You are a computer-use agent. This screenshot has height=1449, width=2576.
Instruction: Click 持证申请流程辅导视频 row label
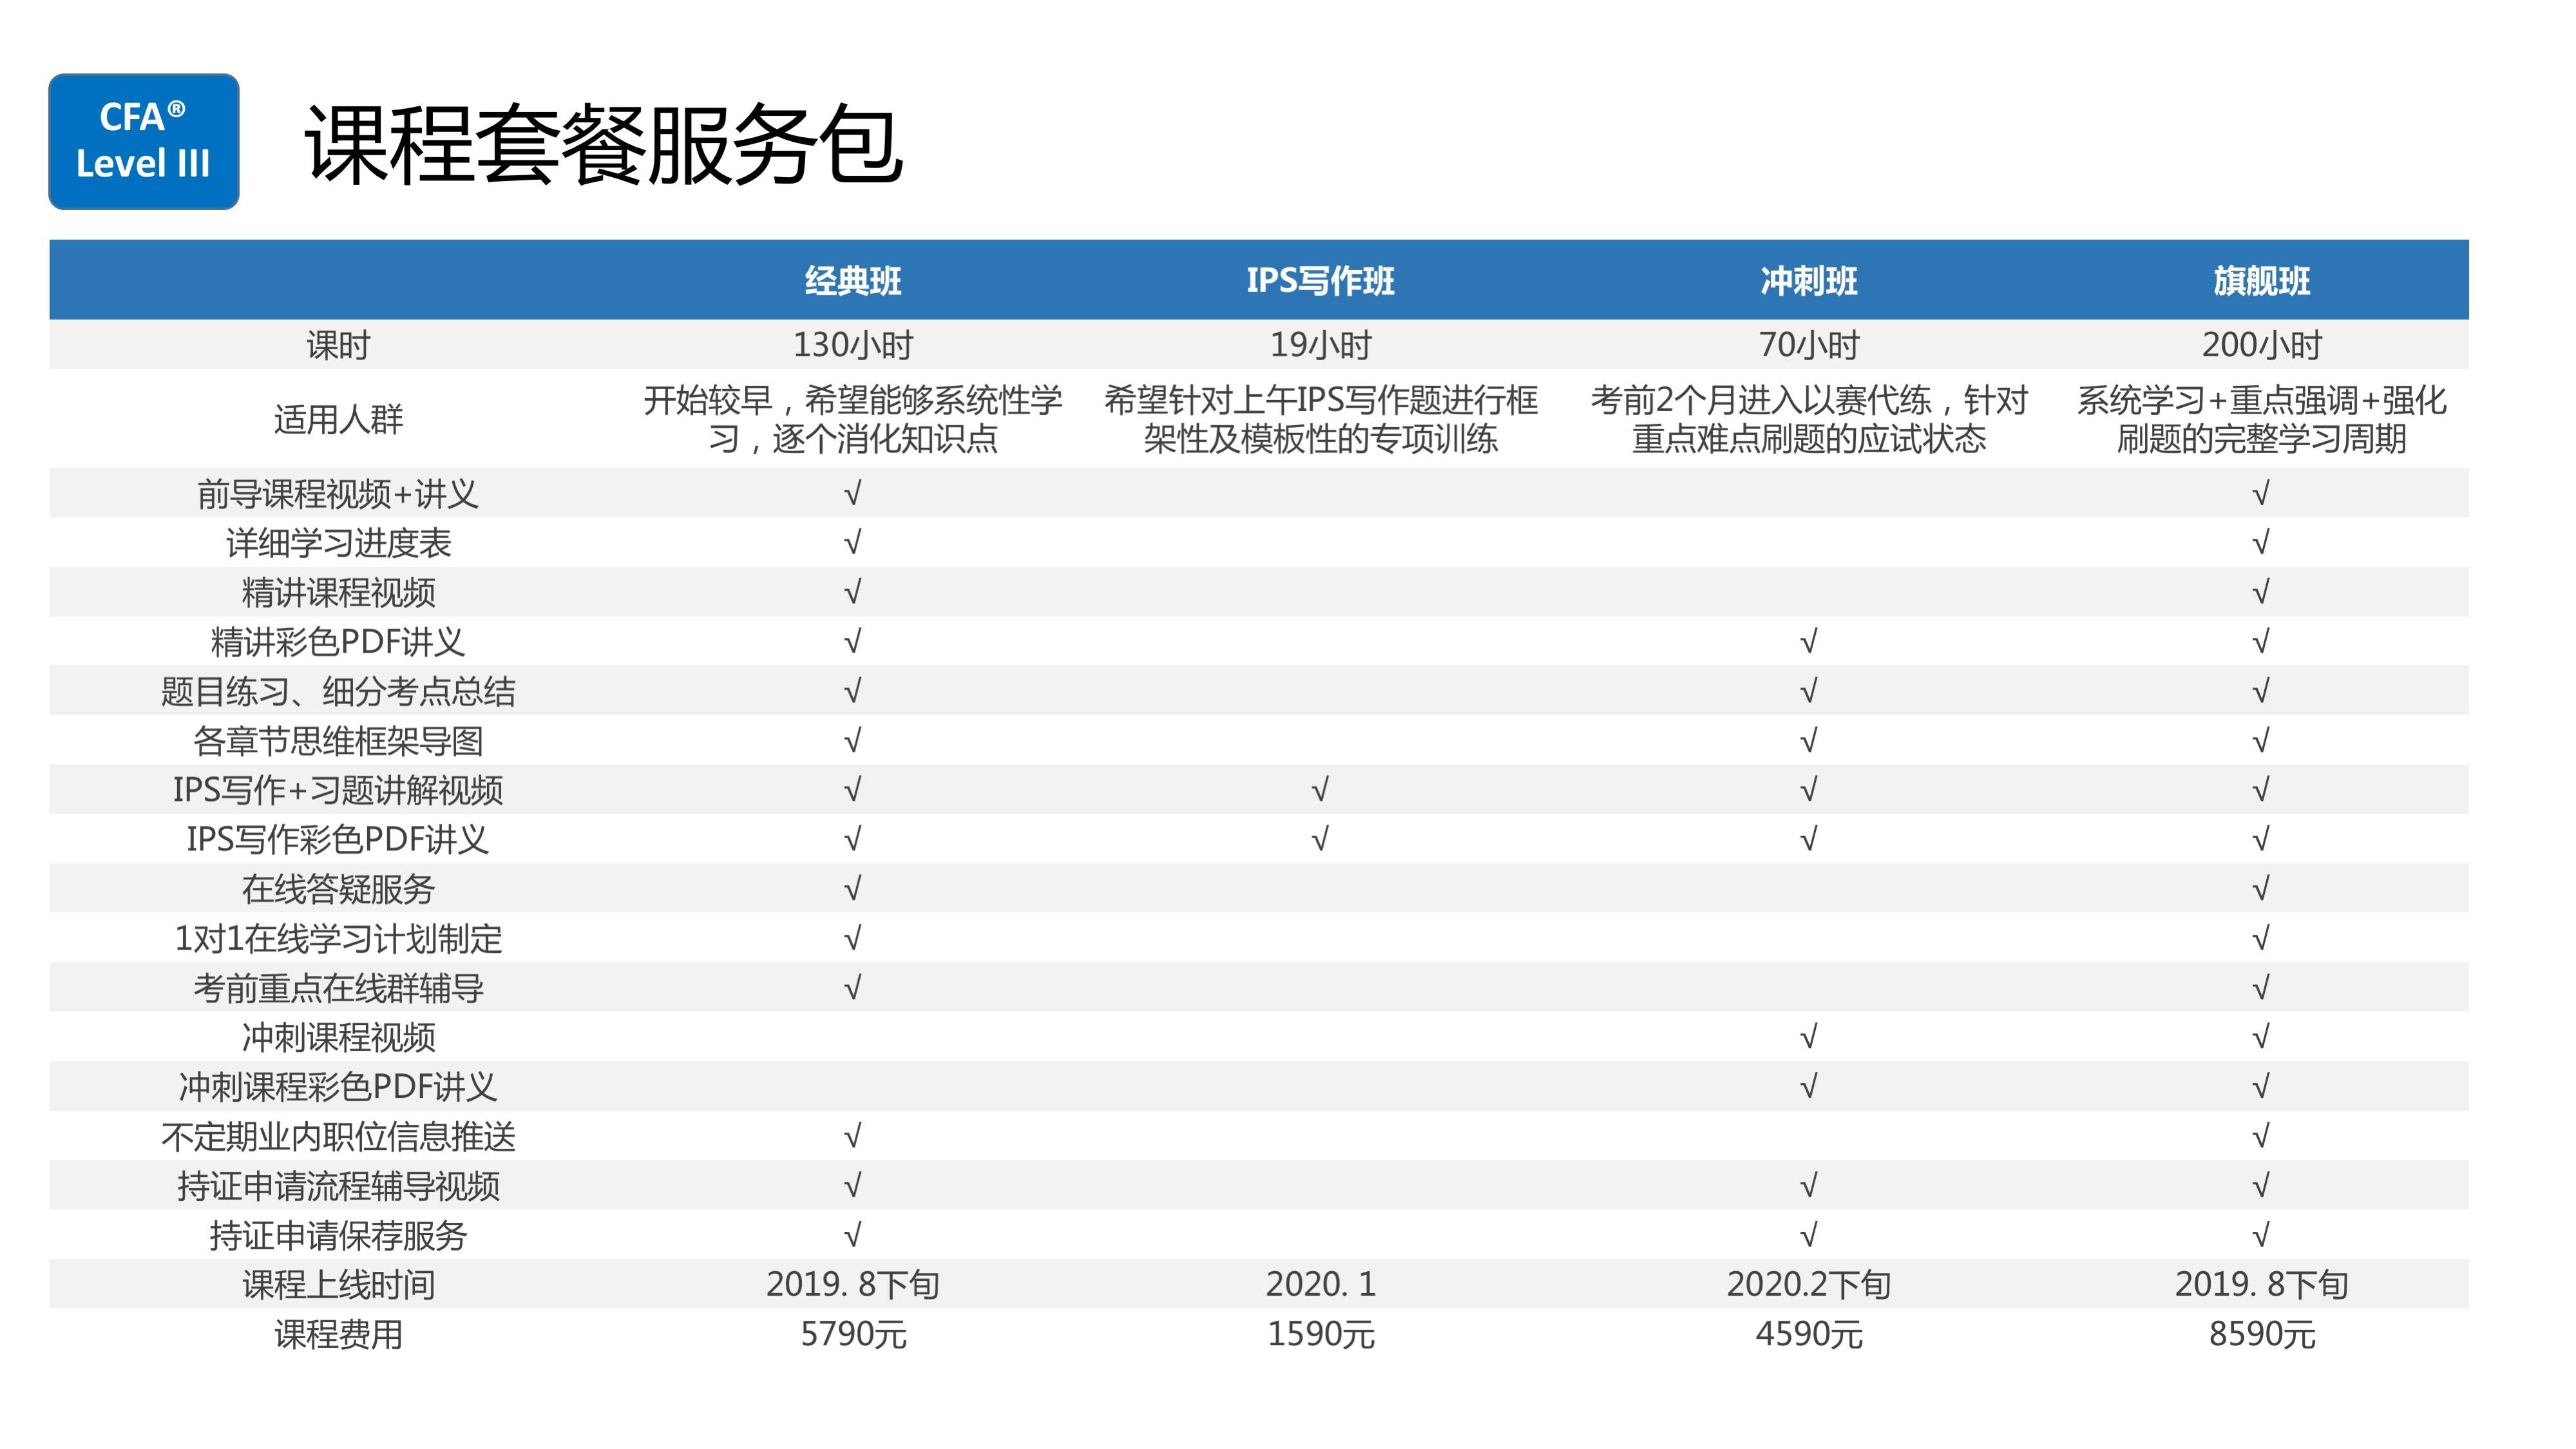[x=338, y=1186]
